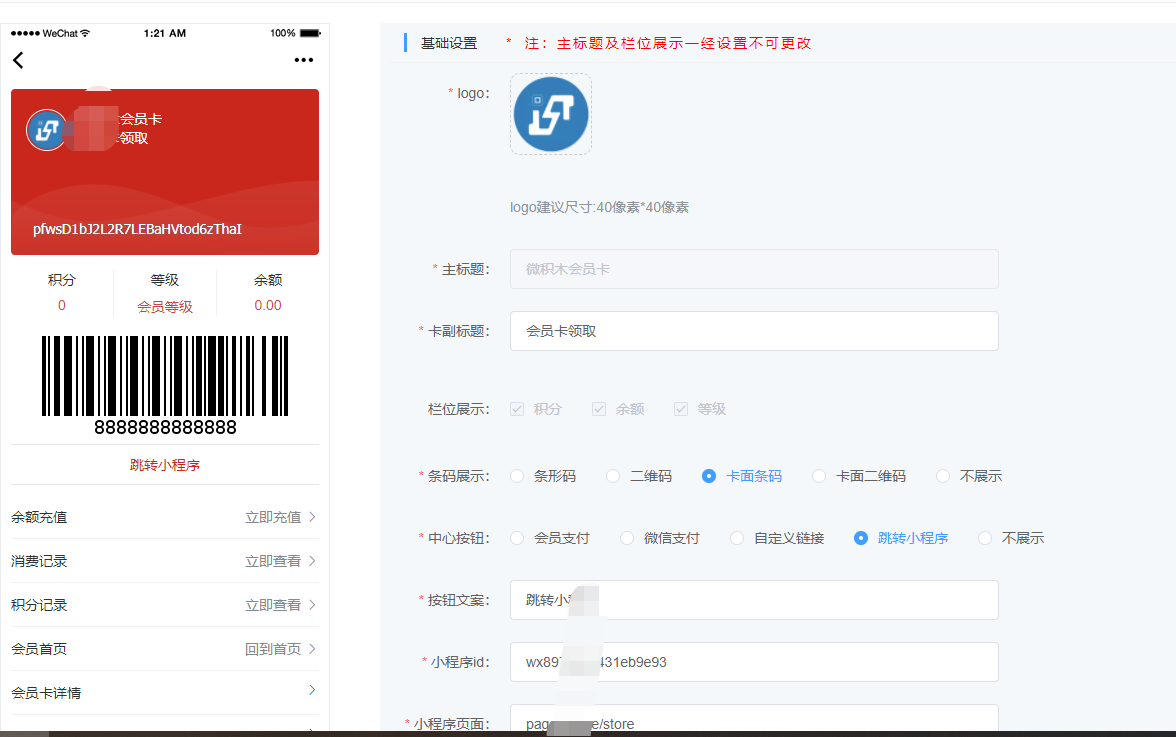Tap the 积分 value 0 in preview
Viewport: 1176px width, 737px height.
pos(62,306)
